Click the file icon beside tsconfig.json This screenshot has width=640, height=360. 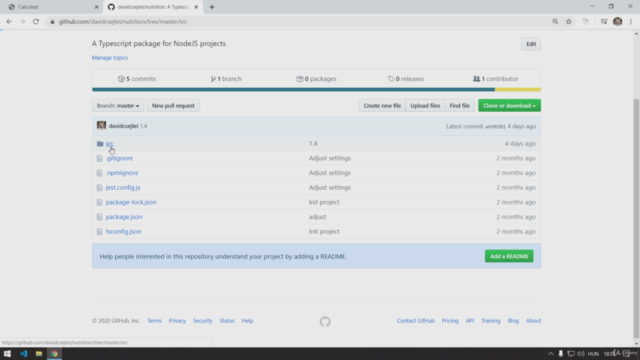(100, 231)
